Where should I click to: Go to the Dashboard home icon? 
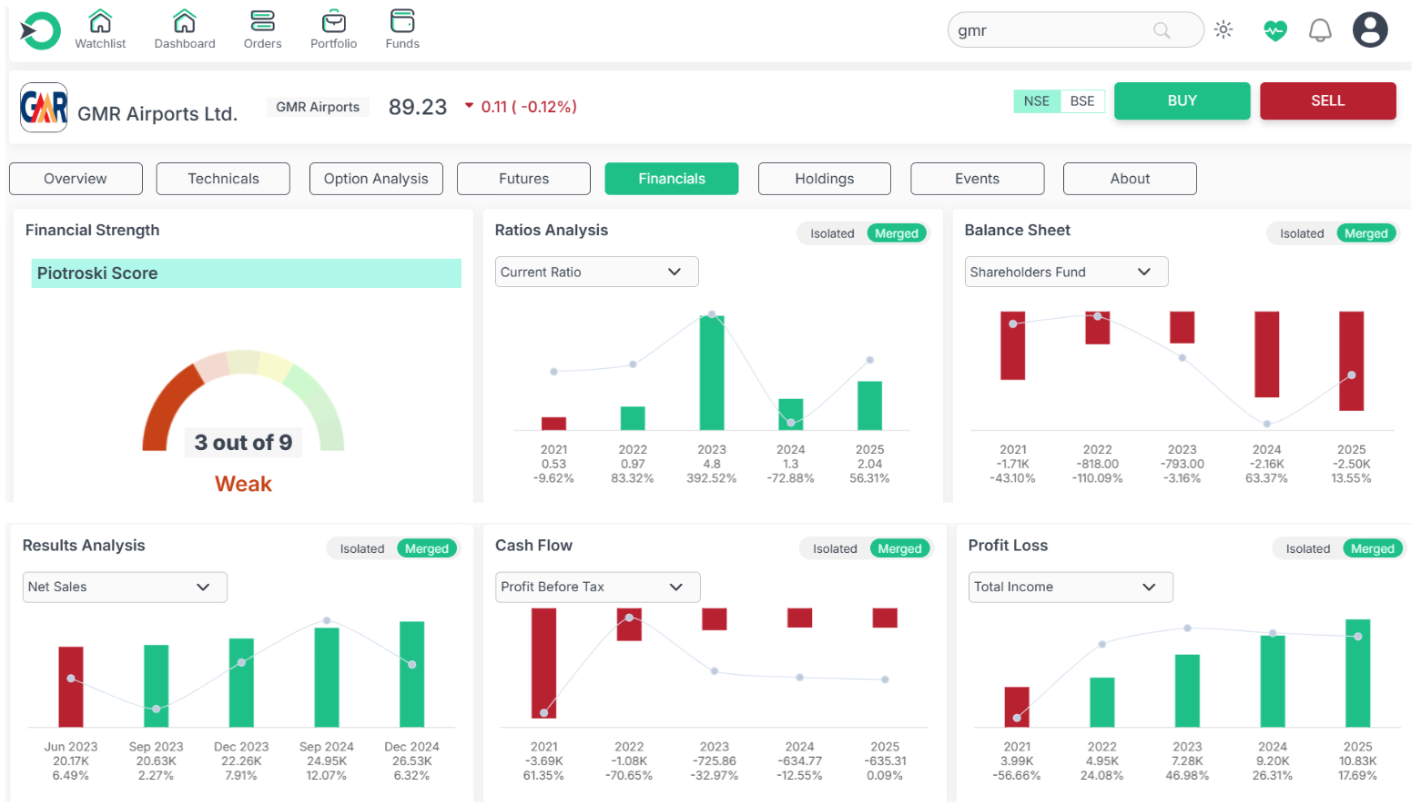[x=184, y=22]
